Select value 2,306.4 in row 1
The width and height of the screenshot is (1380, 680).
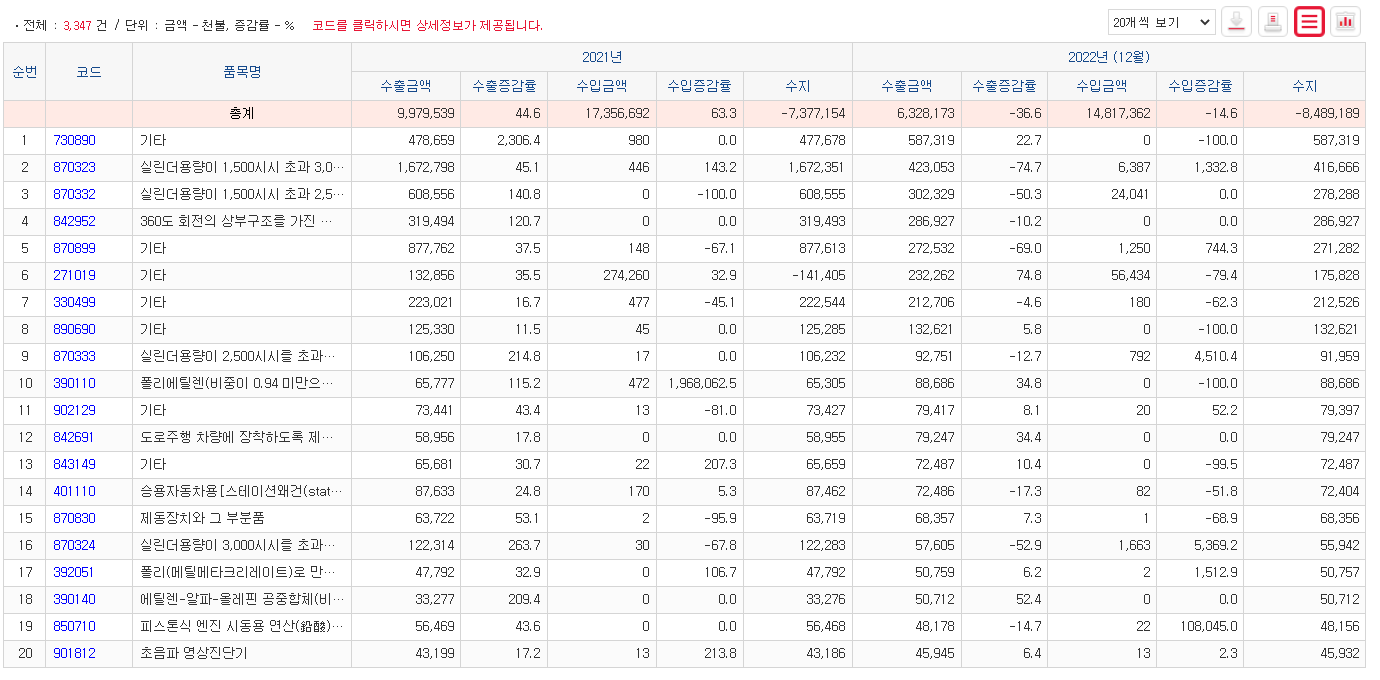pyautogui.click(x=518, y=141)
